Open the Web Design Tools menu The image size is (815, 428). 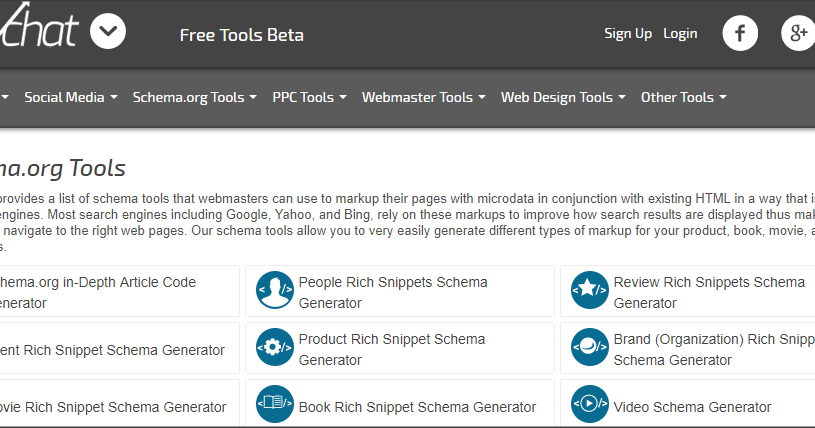point(563,97)
